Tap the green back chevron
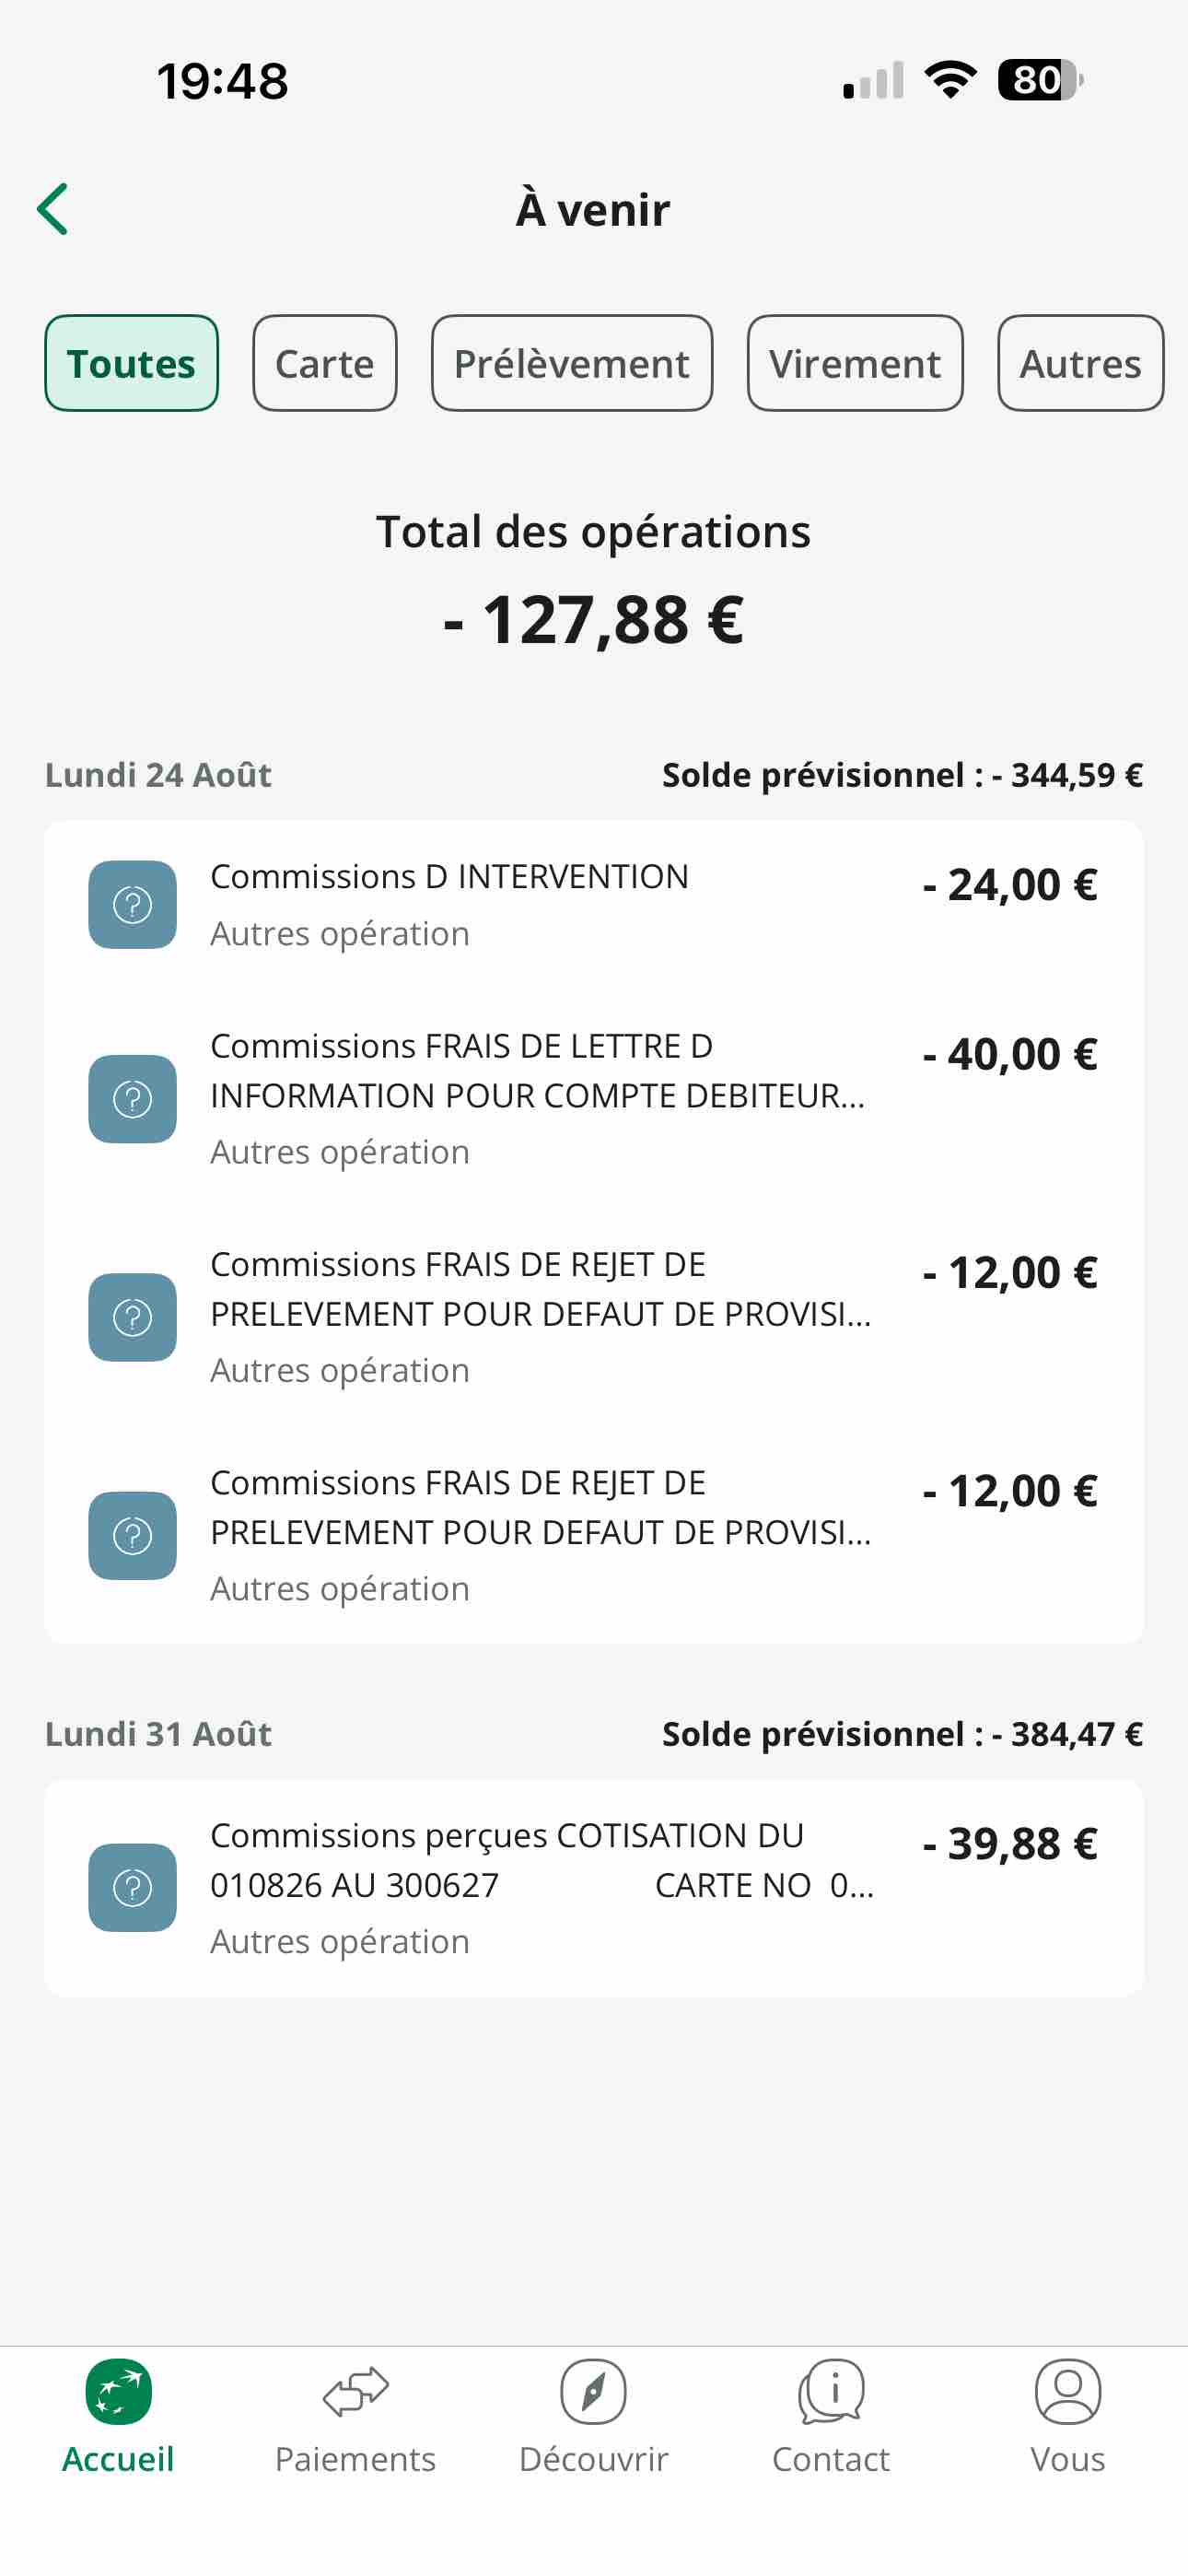This screenshot has height=2576, width=1188. coord(52,209)
